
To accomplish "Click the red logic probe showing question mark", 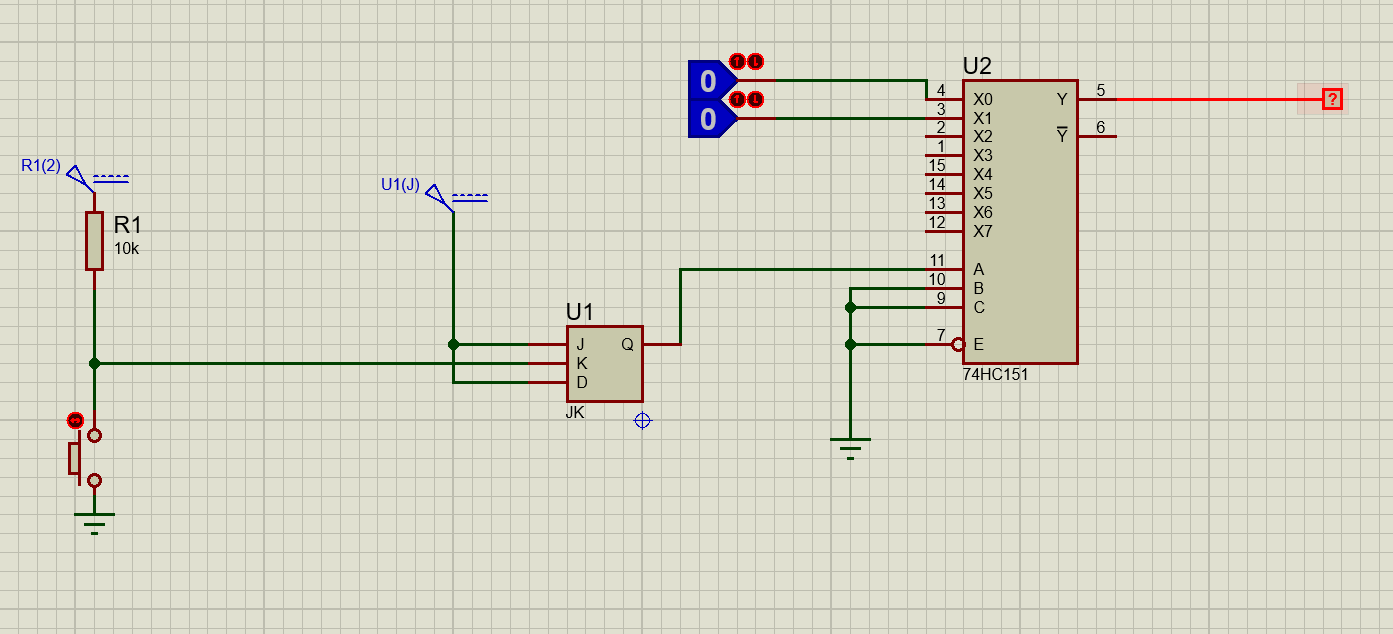I will tap(1332, 99).
